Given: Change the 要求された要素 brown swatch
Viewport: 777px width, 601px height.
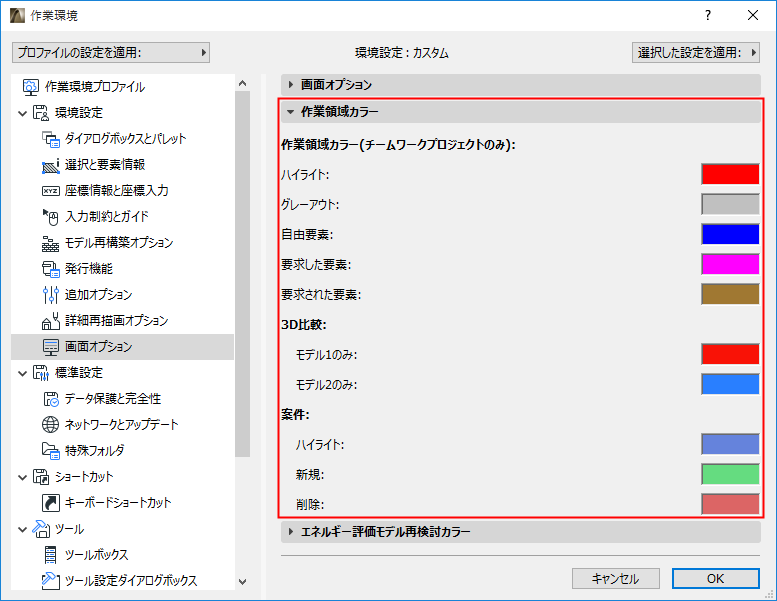Looking at the screenshot, I should coord(730,294).
